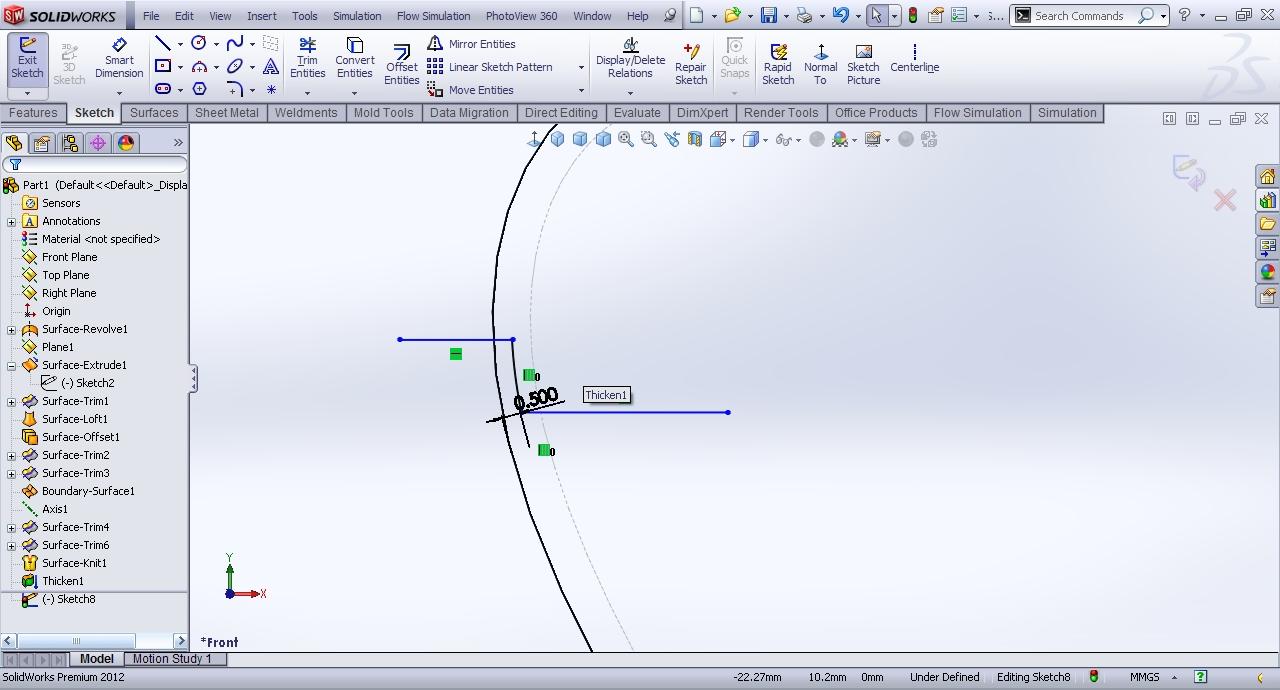Select the Circle sketch tool

199,44
